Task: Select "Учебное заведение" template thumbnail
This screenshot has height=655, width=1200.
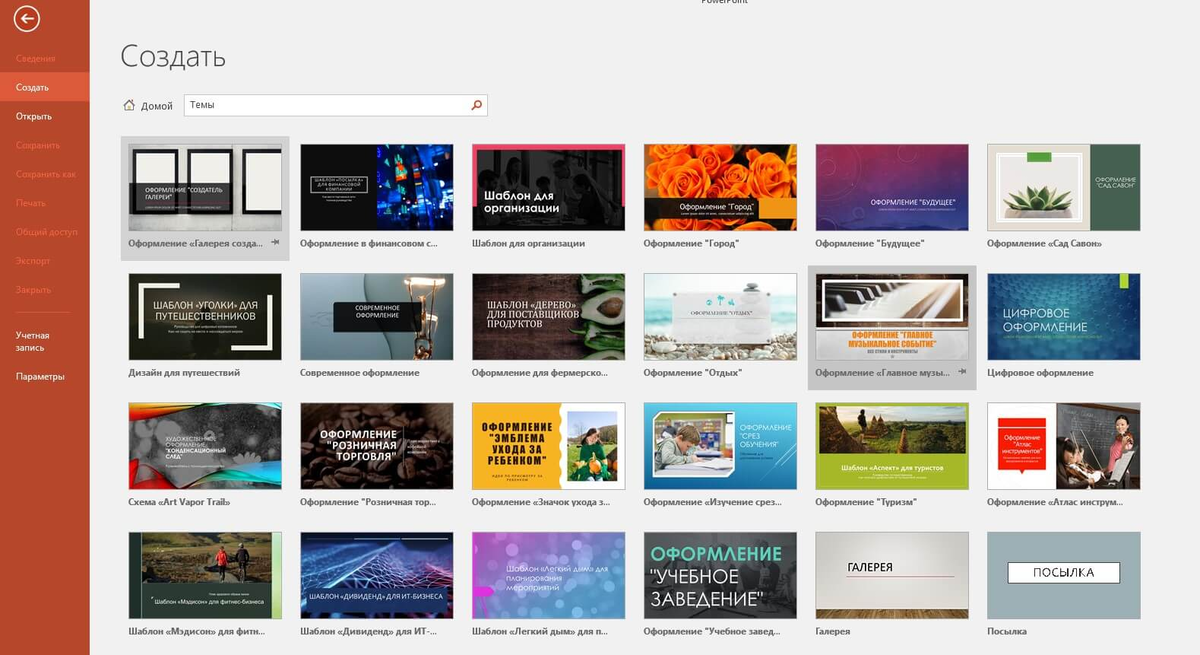Action: pos(720,575)
